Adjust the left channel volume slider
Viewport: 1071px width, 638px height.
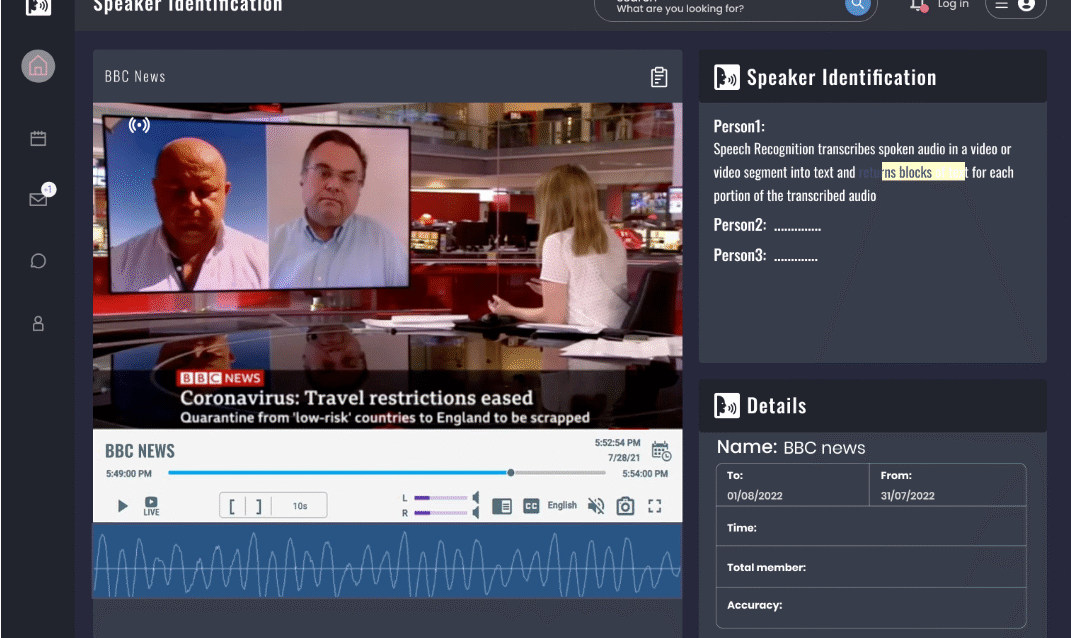[441, 498]
